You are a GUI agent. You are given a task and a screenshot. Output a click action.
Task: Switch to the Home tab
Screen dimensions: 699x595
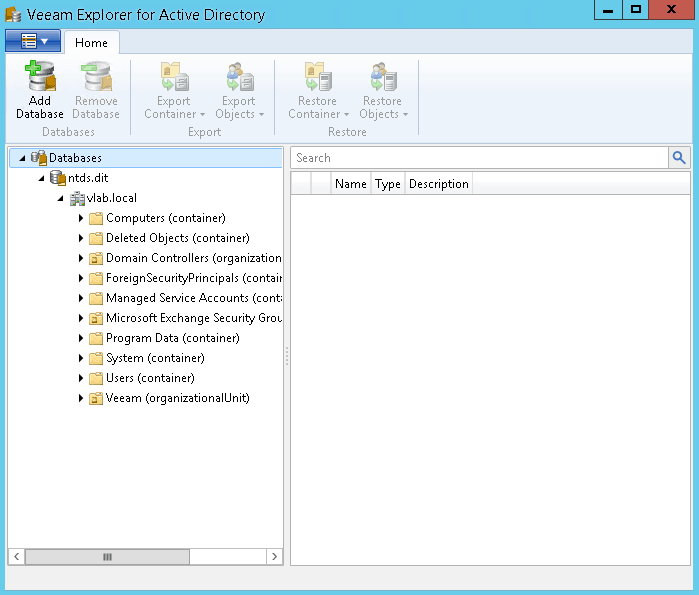(91, 43)
